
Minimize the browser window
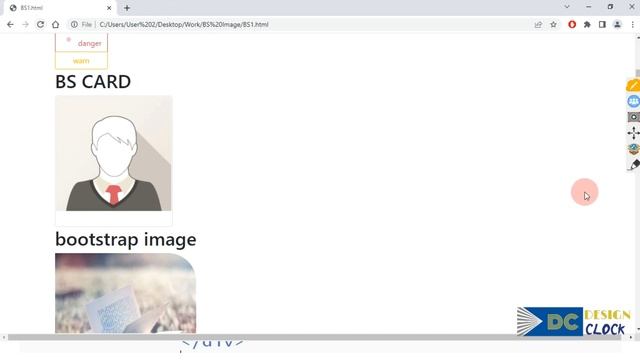(589, 7)
